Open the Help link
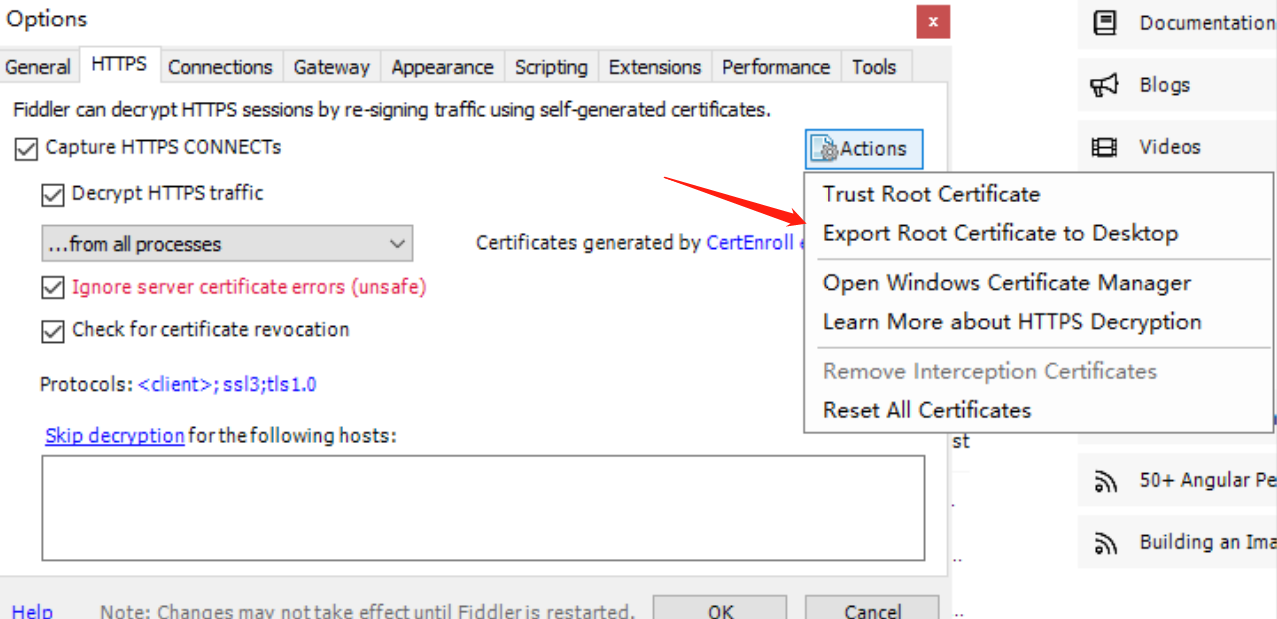 tap(32, 611)
